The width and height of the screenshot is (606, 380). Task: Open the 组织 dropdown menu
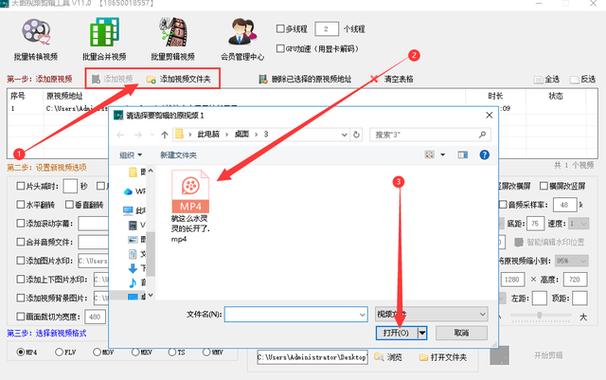click(x=131, y=155)
